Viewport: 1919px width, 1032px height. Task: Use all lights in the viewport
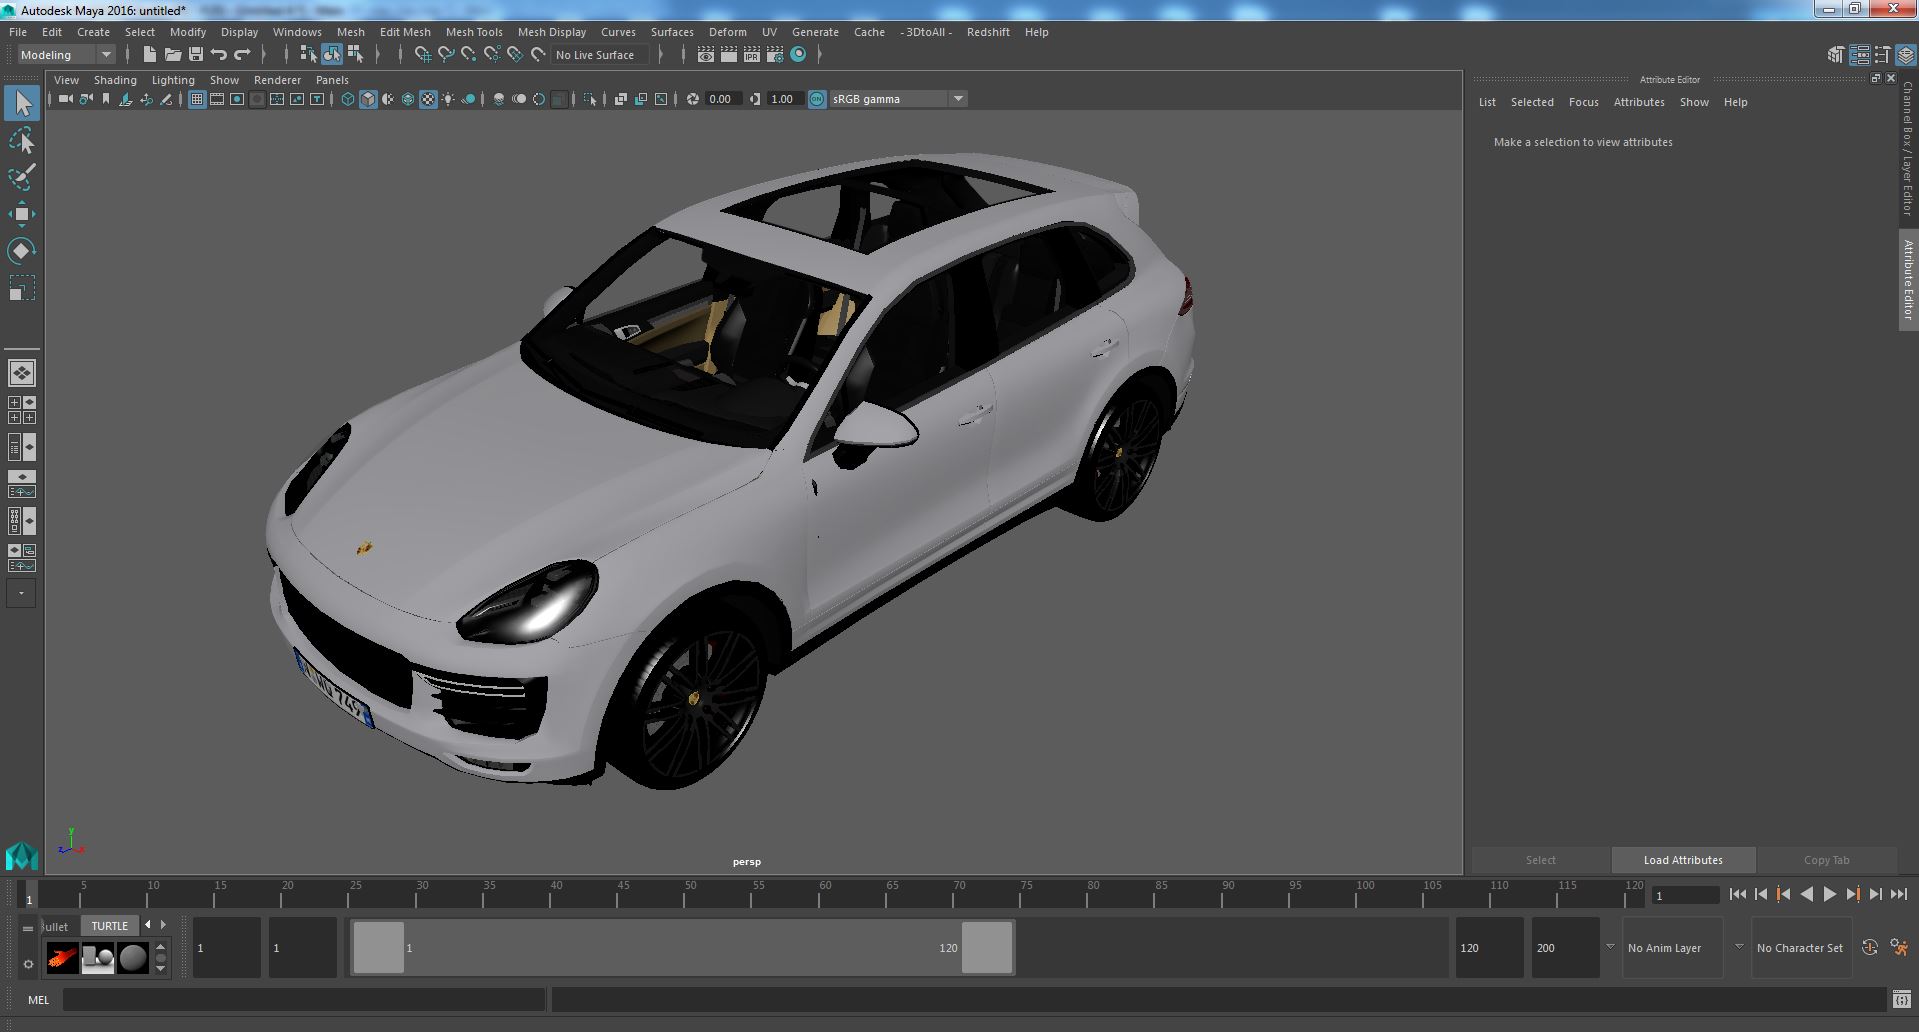pyautogui.click(x=448, y=99)
